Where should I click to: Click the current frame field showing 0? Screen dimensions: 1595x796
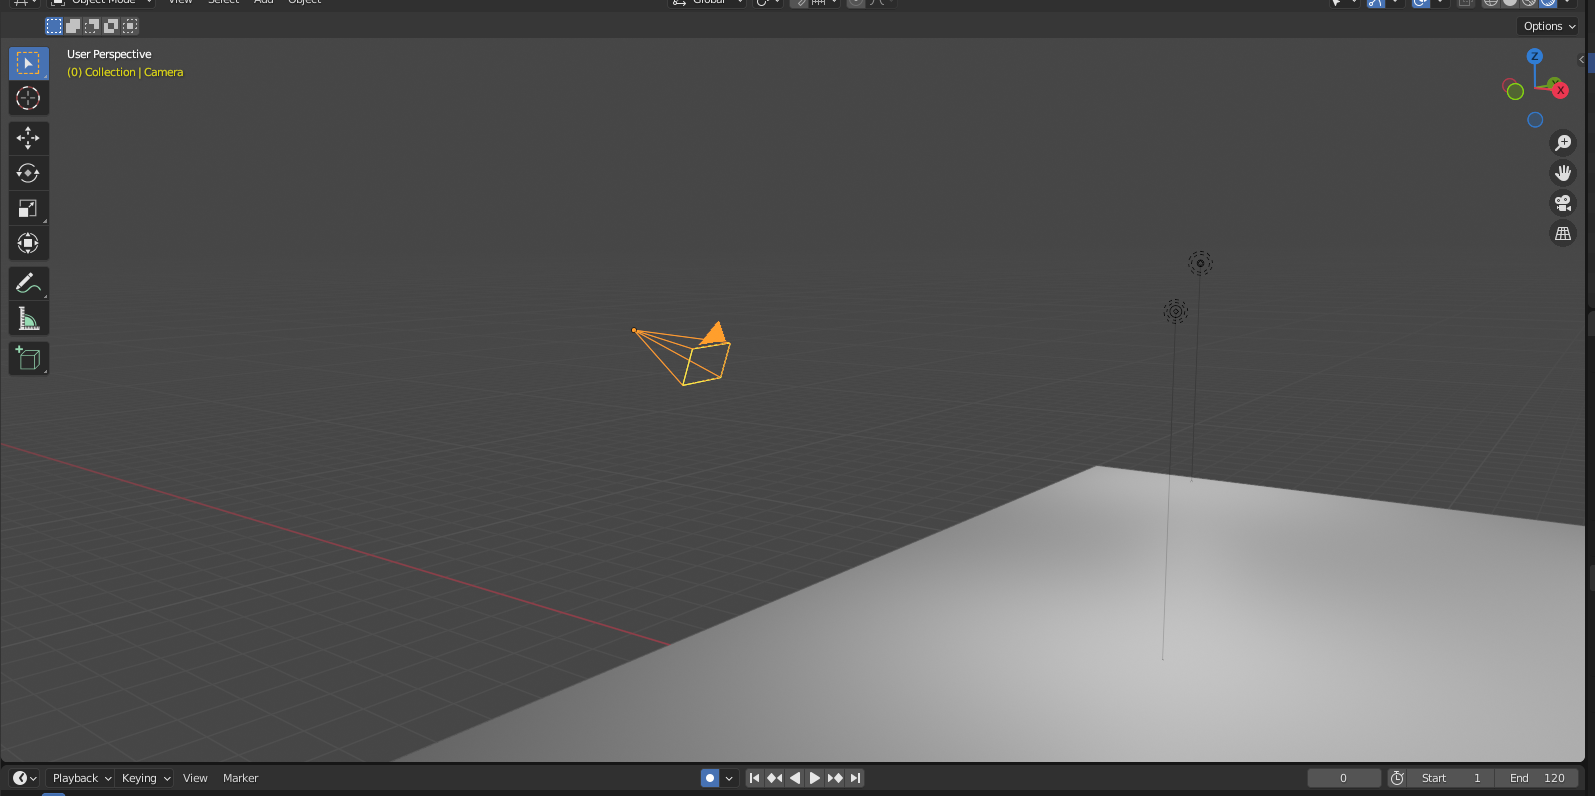coord(1344,778)
